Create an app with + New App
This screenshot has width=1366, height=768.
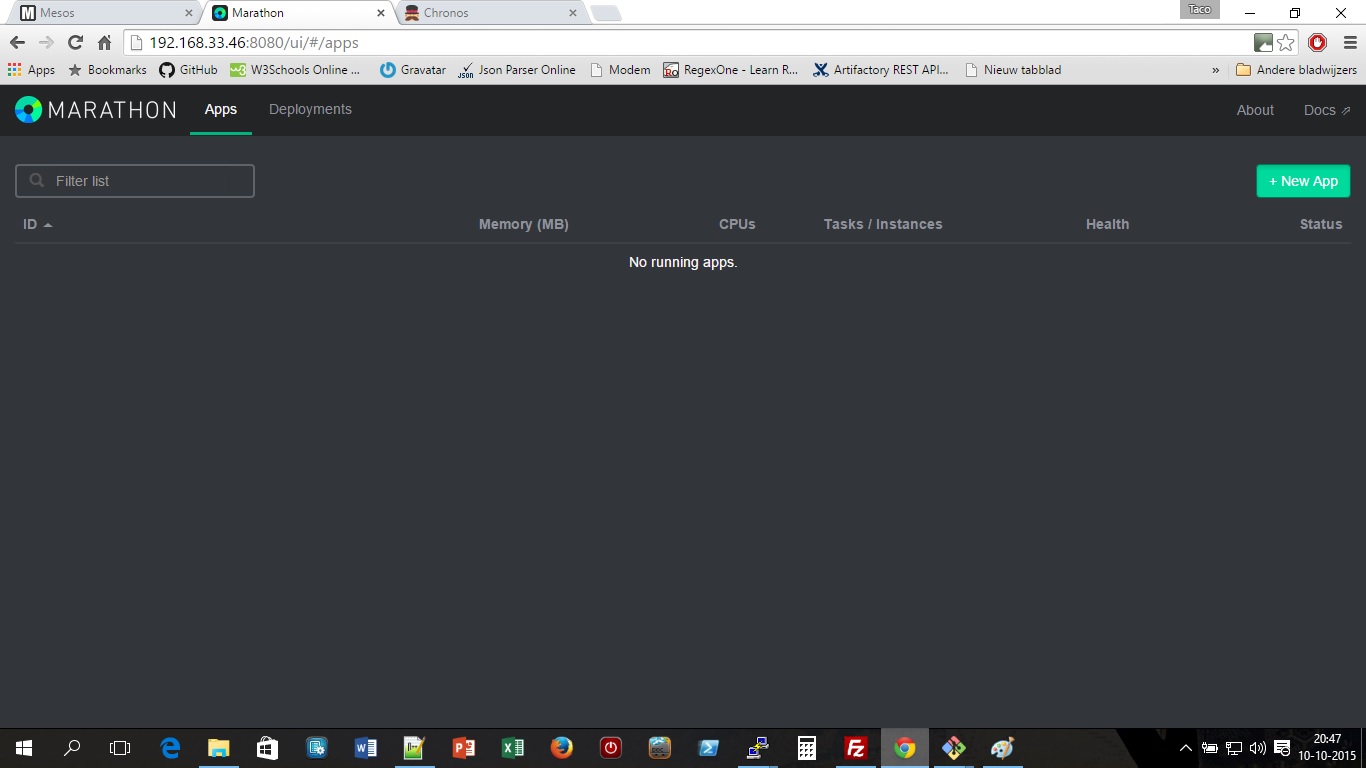pos(1303,181)
